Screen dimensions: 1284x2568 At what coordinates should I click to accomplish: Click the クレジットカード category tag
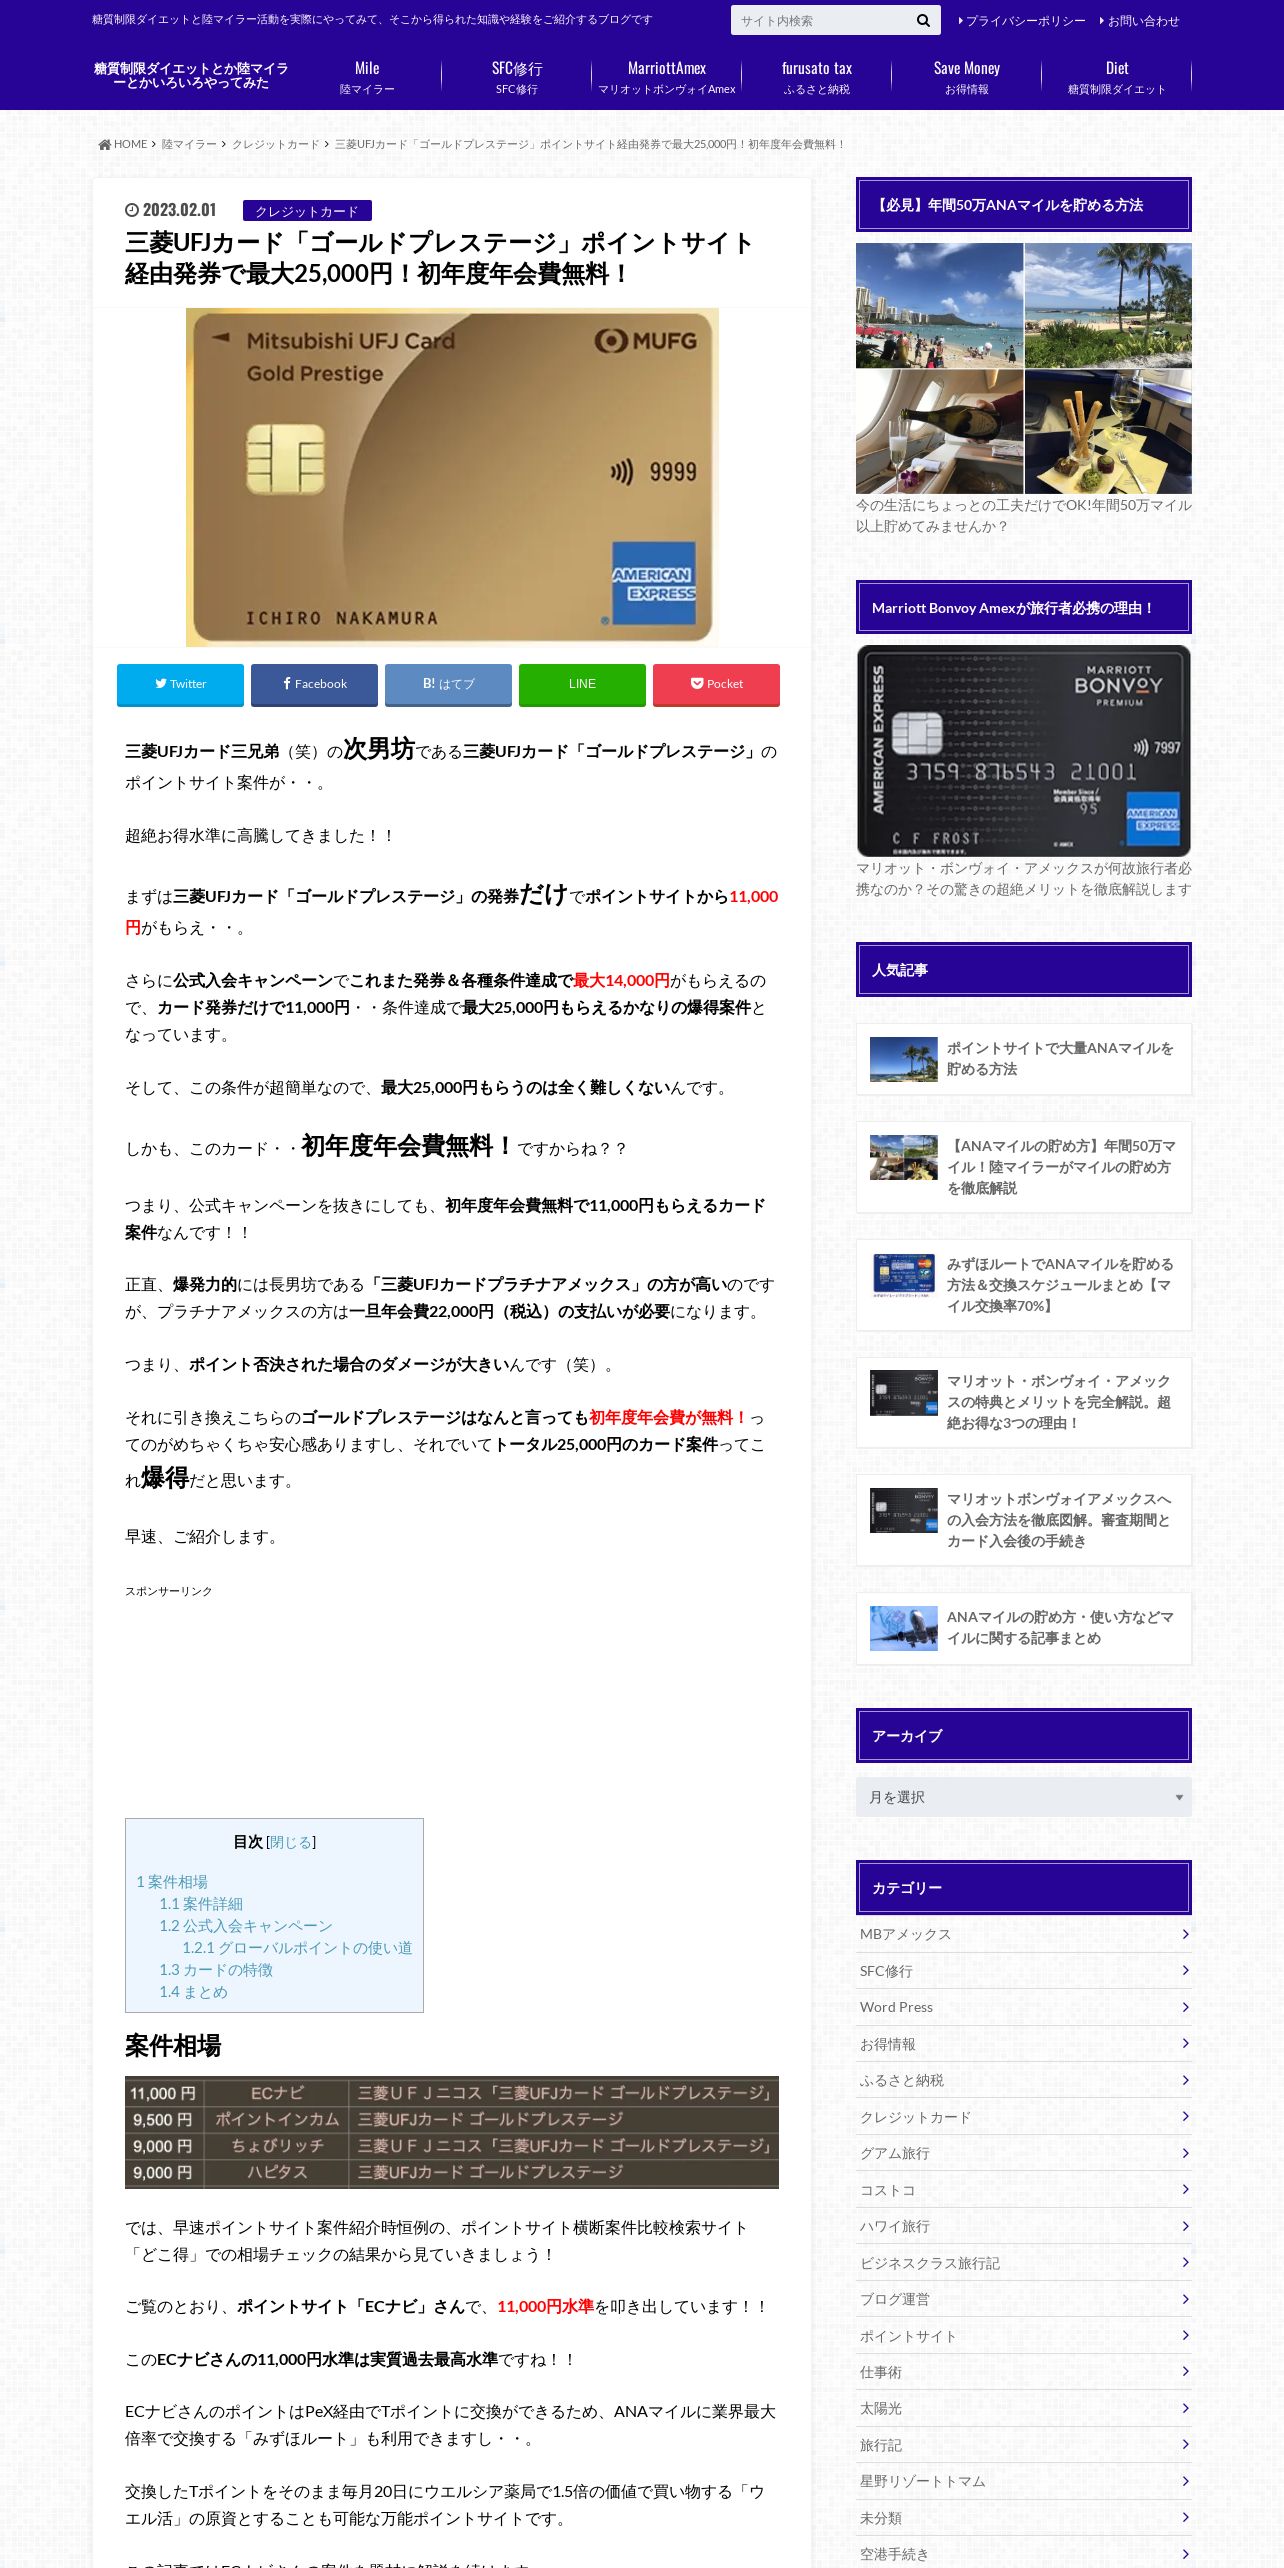tap(307, 211)
